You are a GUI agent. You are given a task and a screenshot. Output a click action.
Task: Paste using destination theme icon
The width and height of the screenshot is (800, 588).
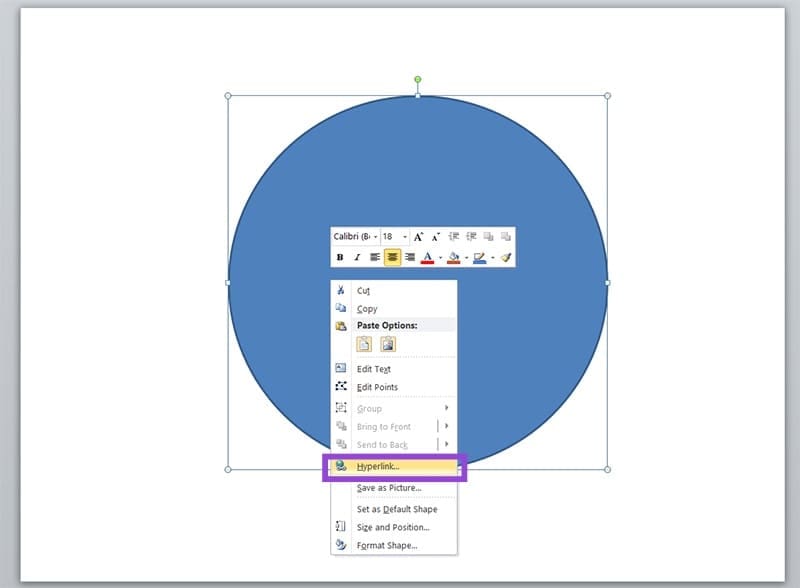point(365,344)
